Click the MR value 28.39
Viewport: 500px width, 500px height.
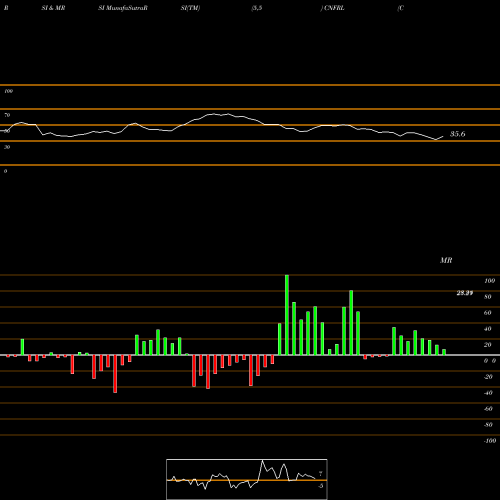coord(465,293)
